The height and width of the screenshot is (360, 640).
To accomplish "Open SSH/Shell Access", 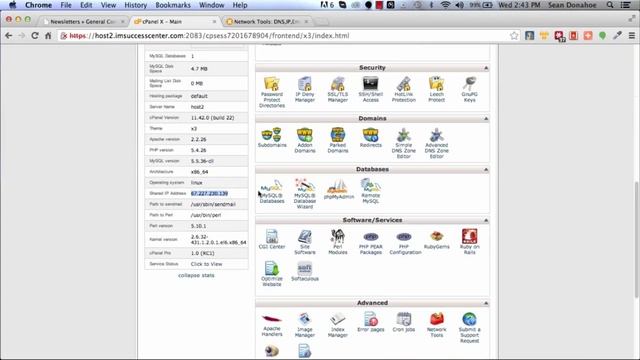I will tap(371, 89).
